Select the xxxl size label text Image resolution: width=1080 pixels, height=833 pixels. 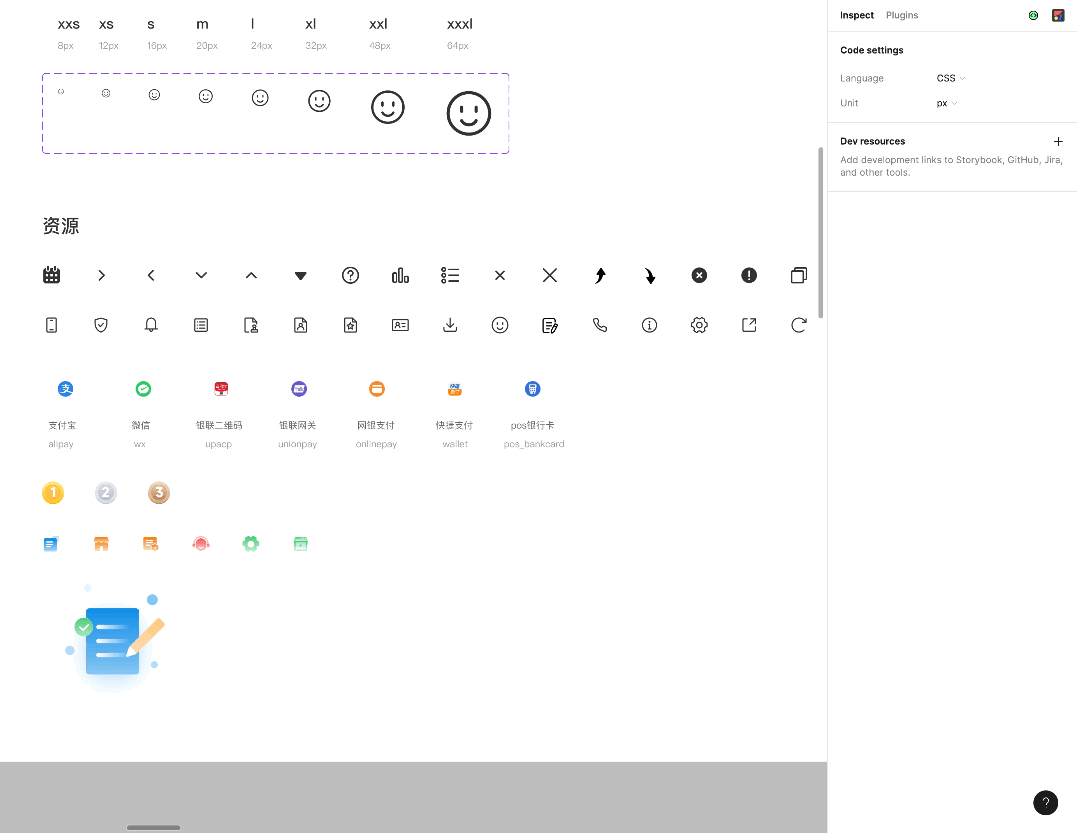pos(459,24)
